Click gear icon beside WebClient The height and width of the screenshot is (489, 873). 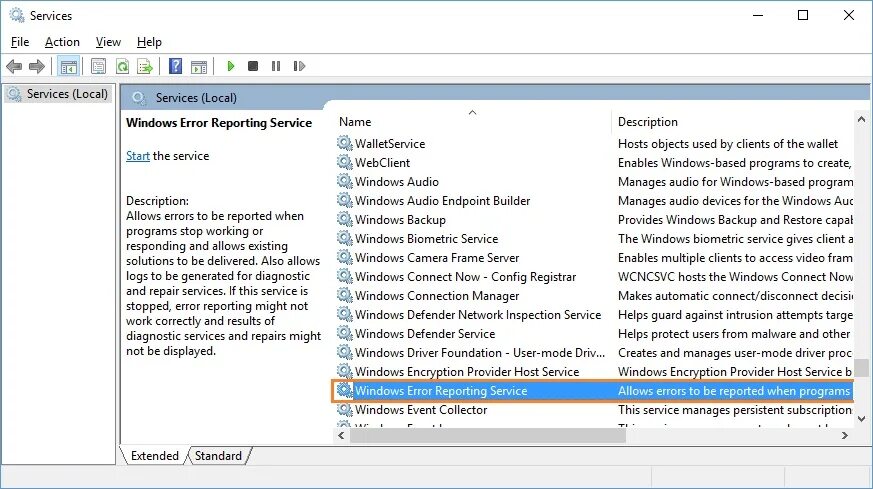(345, 162)
